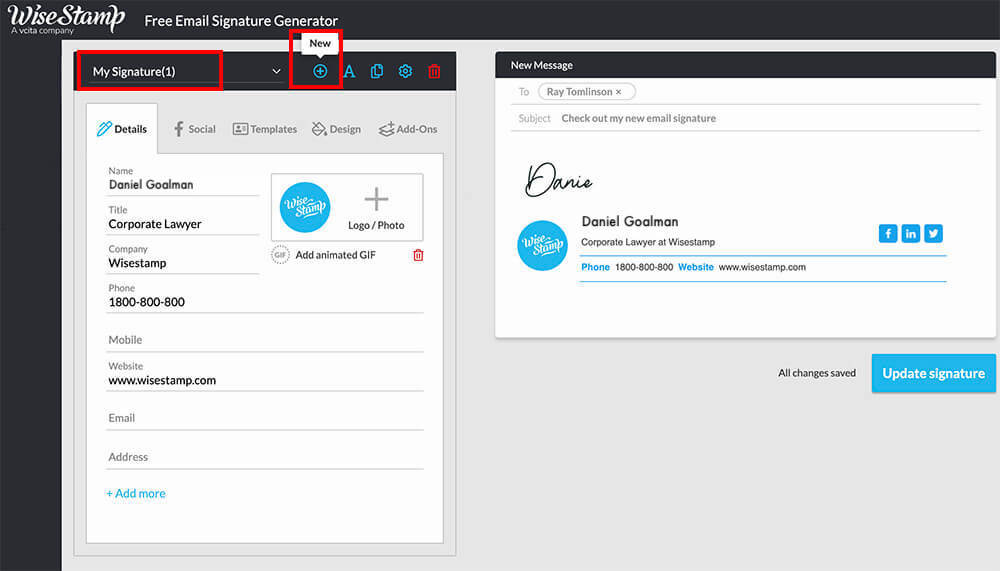Click the plus to add Logo / Photo

click(x=376, y=199)
